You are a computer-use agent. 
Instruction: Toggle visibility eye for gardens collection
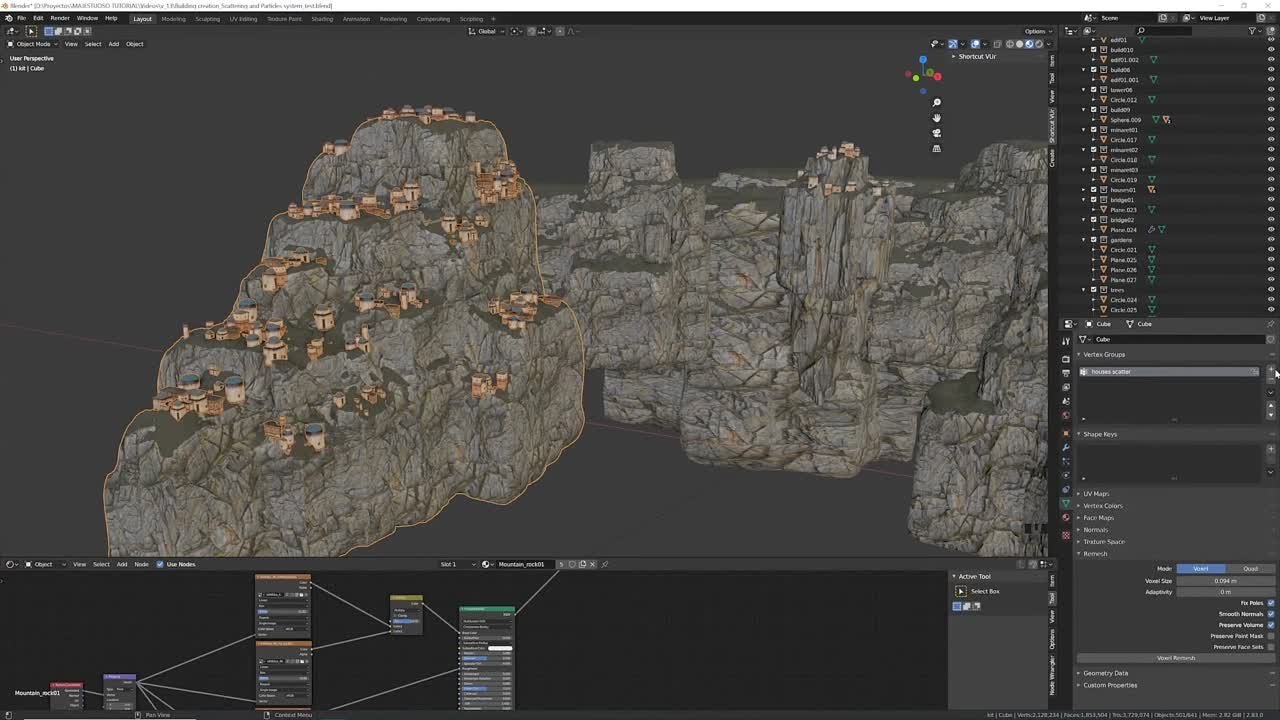(1271, 240)
